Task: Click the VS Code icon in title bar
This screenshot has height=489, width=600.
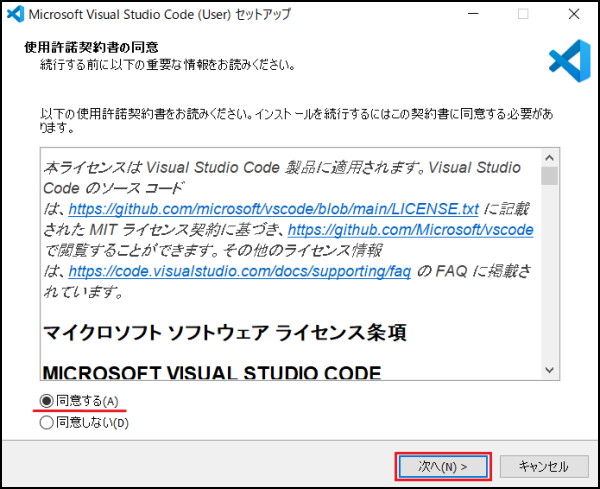Action: coord(15,15)
